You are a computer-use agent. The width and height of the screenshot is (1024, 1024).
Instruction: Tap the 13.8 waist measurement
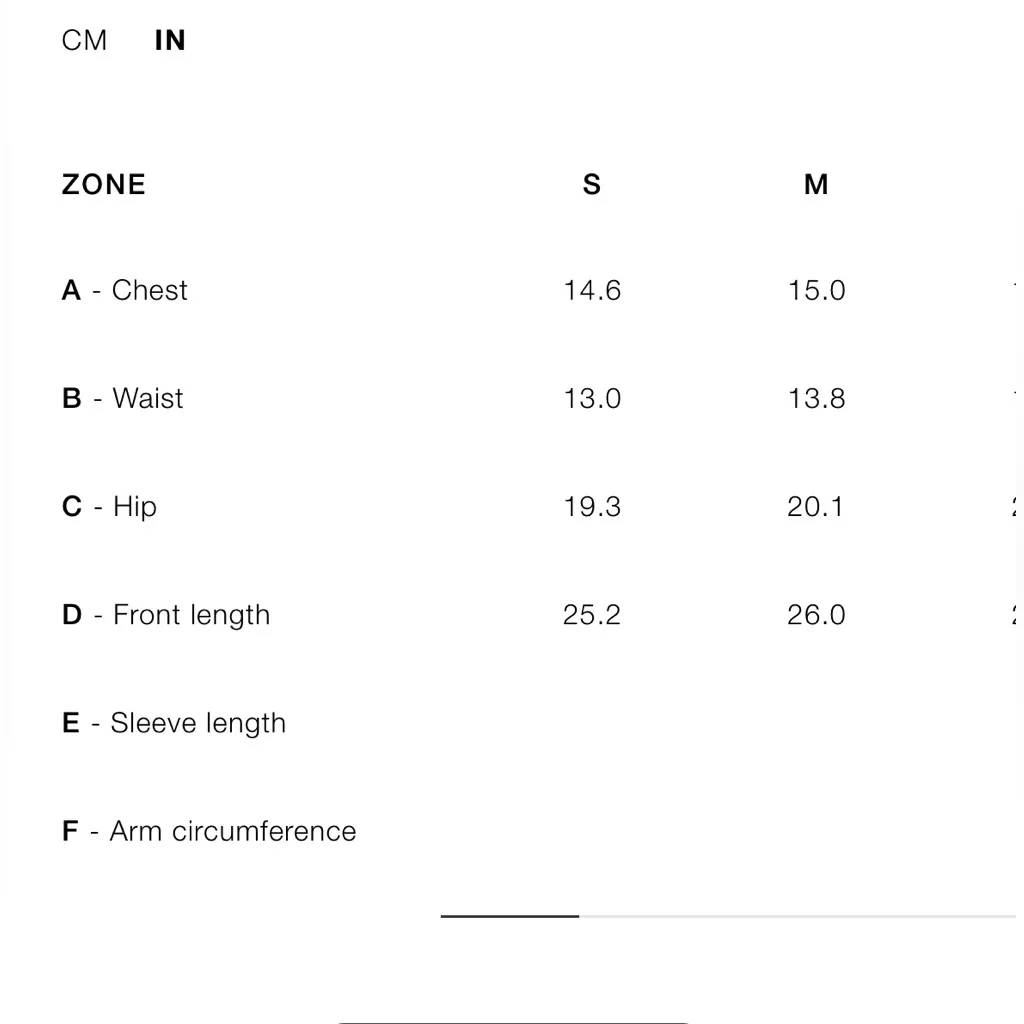816,398
